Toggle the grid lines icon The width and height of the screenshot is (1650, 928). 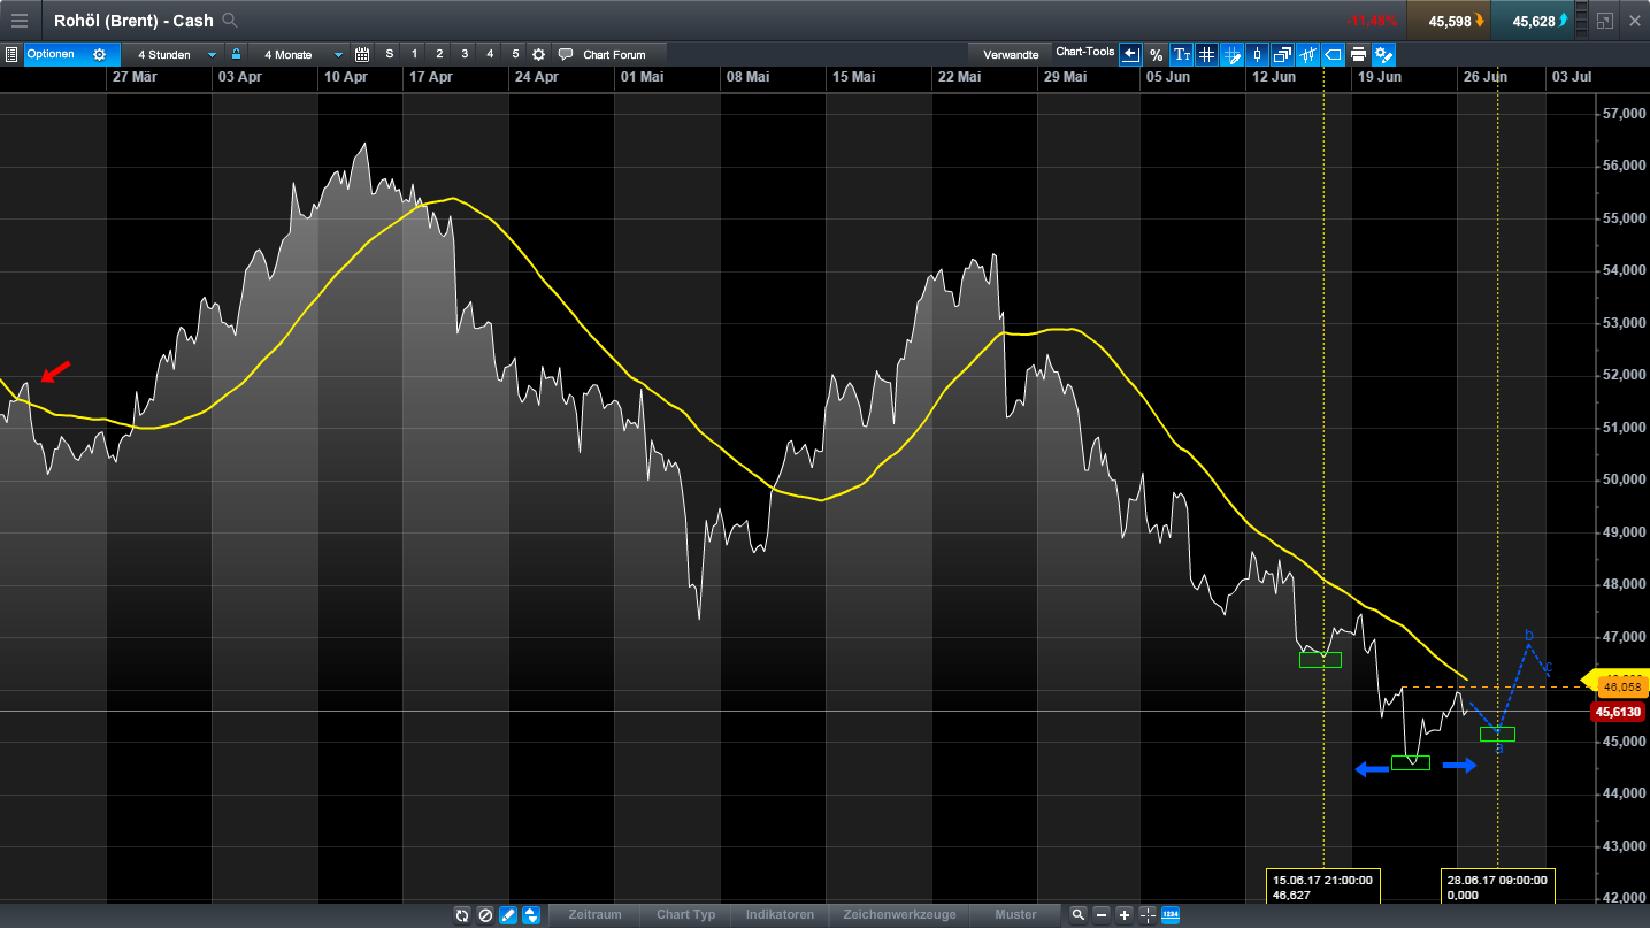[x=1206, y=55]
